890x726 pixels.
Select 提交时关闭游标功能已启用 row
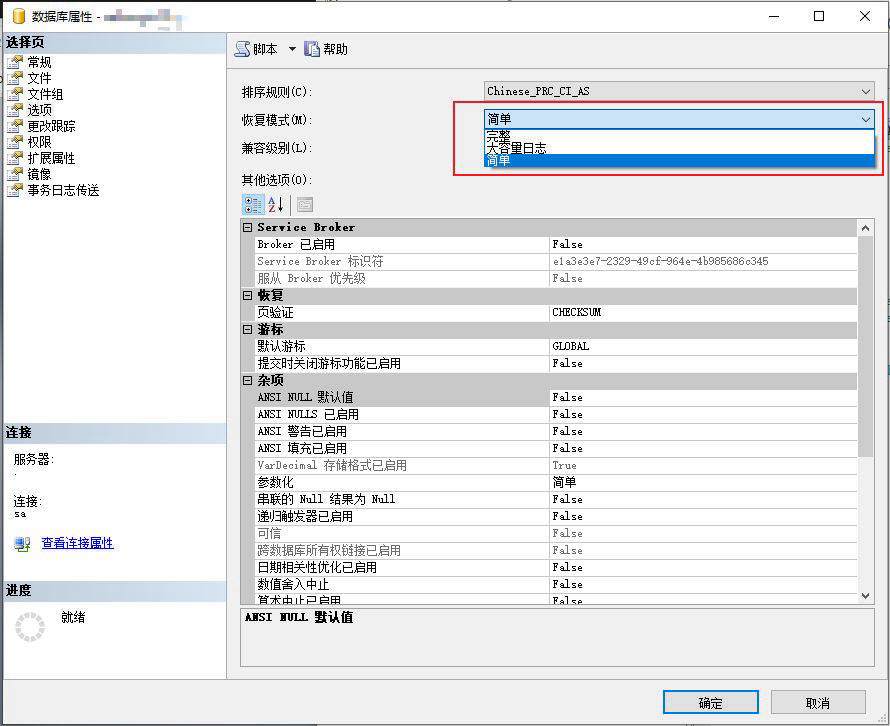coord(556,364)
